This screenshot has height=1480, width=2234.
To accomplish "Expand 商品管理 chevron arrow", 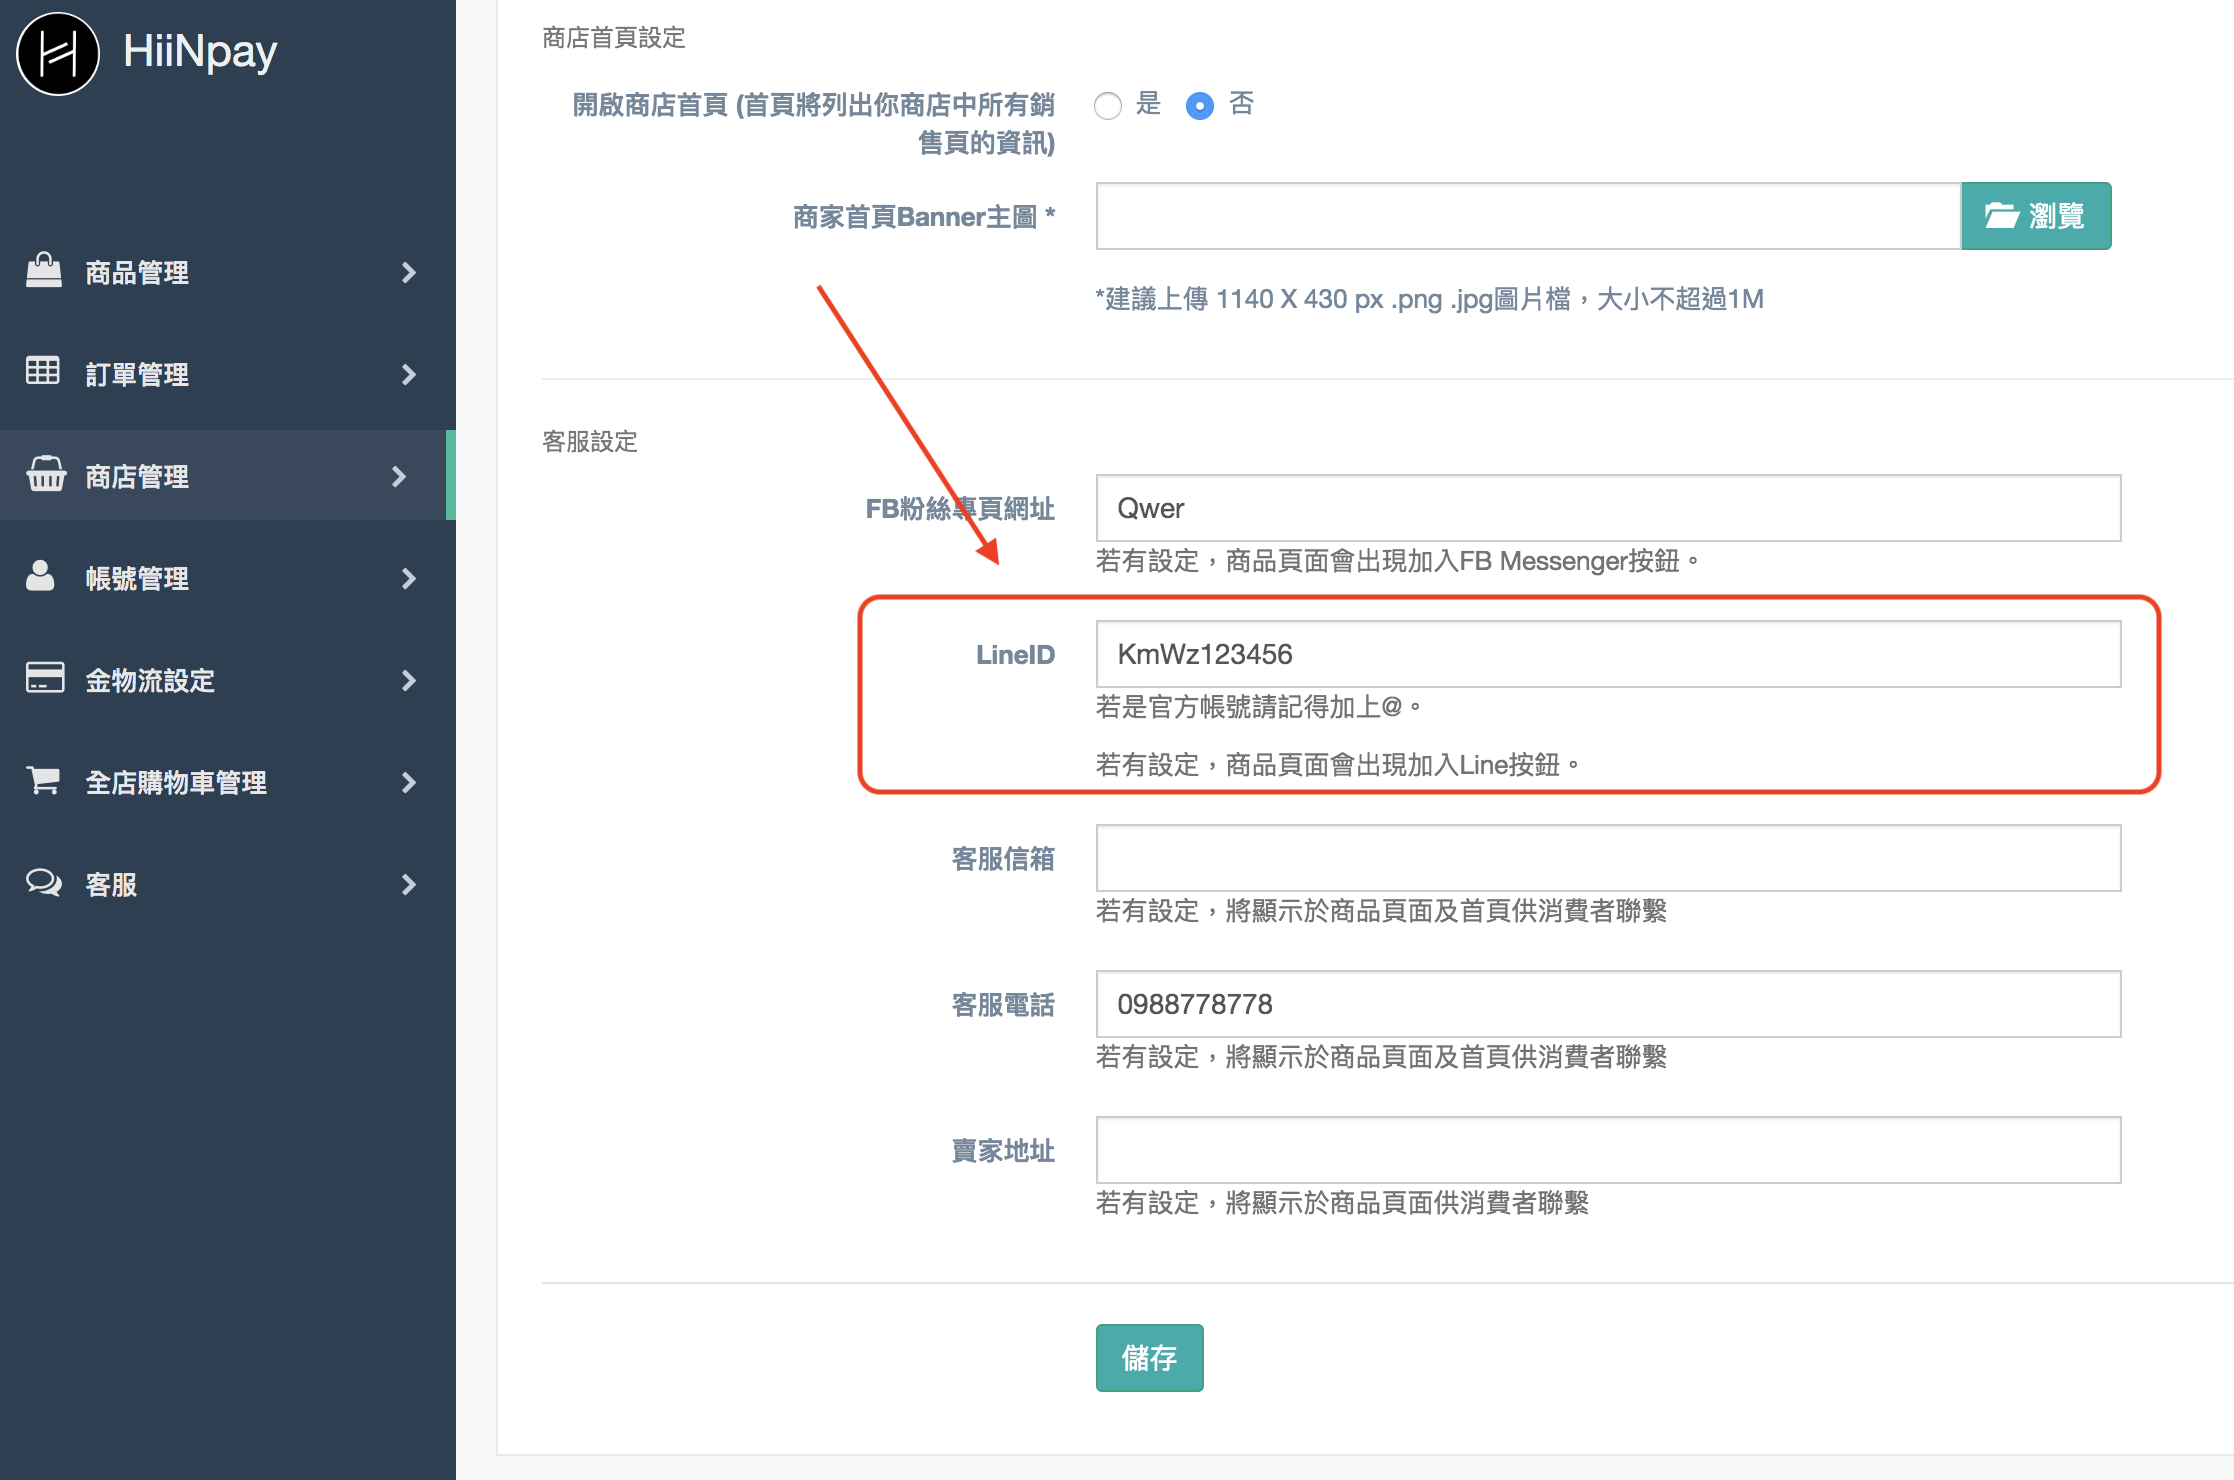I will (x=408, y=272).
